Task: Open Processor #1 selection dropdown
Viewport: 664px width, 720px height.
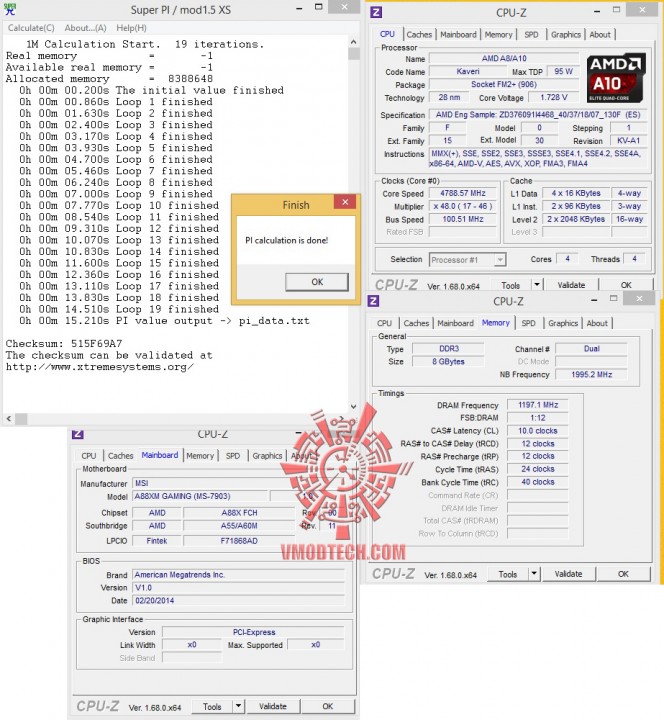Action: 467,260
